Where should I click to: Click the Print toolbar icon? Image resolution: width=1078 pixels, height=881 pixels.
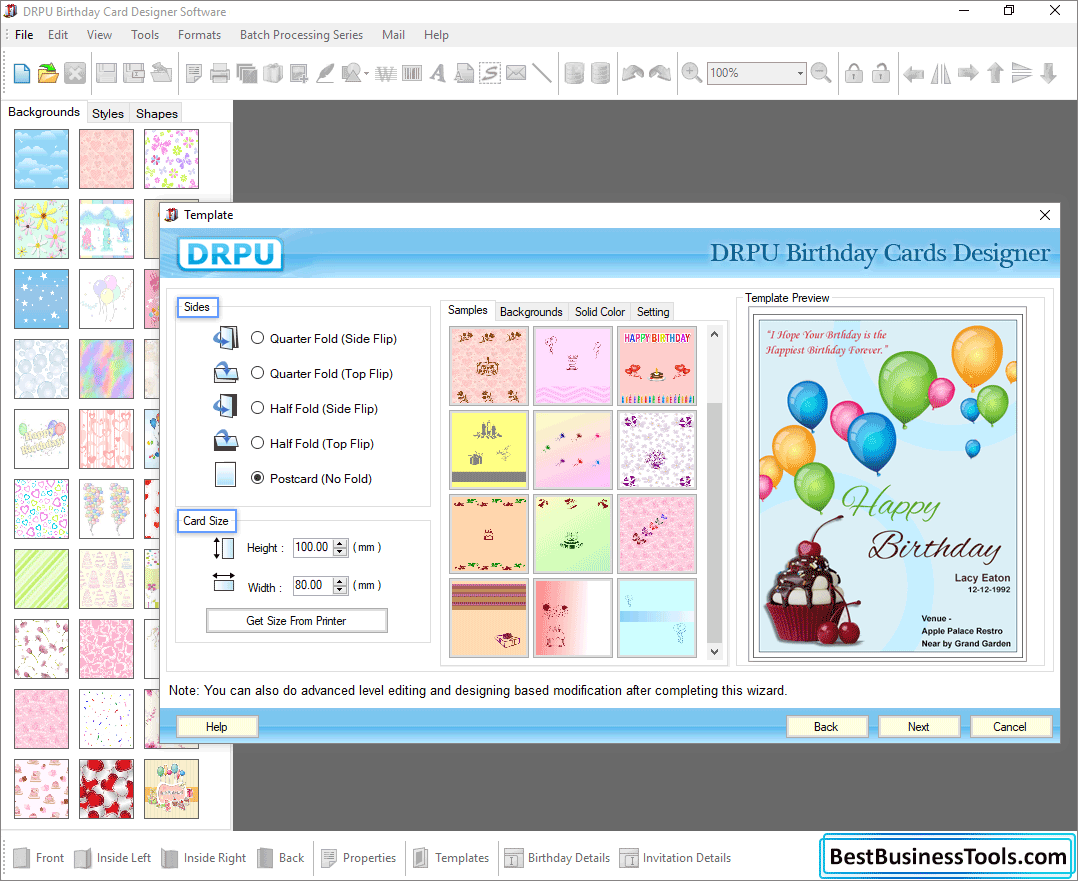point(219,73)
